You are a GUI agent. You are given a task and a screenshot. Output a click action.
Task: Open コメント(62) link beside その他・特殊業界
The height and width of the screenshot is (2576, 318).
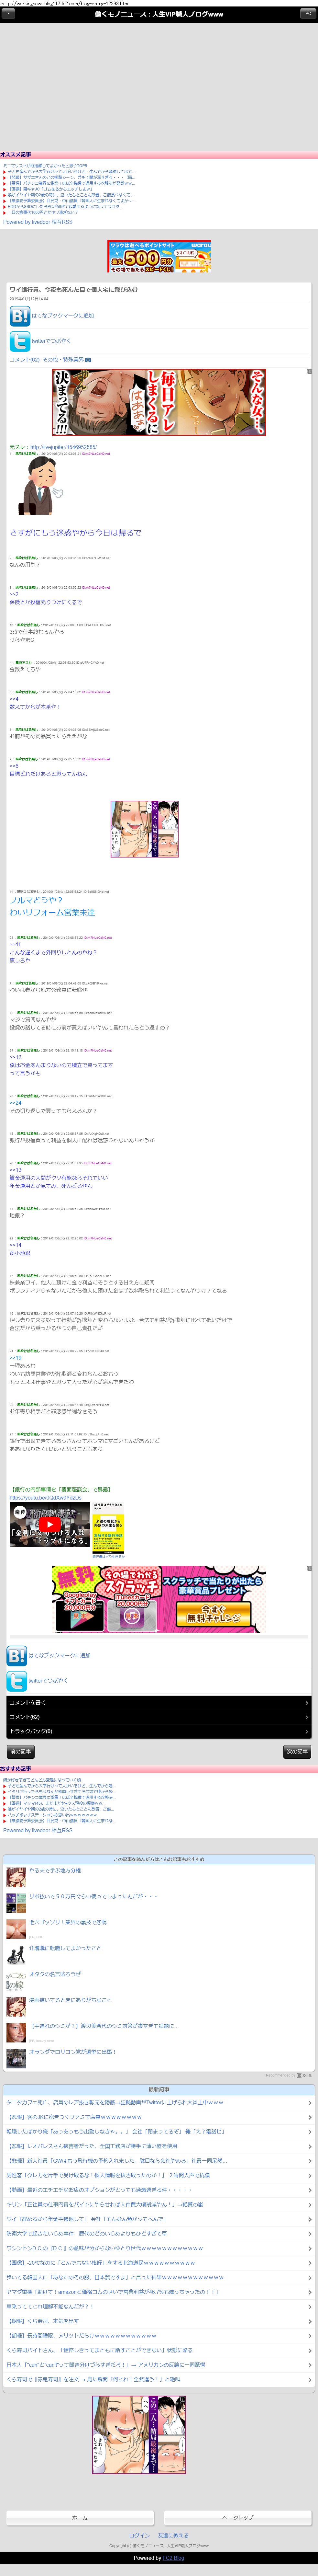coord(24,359)
